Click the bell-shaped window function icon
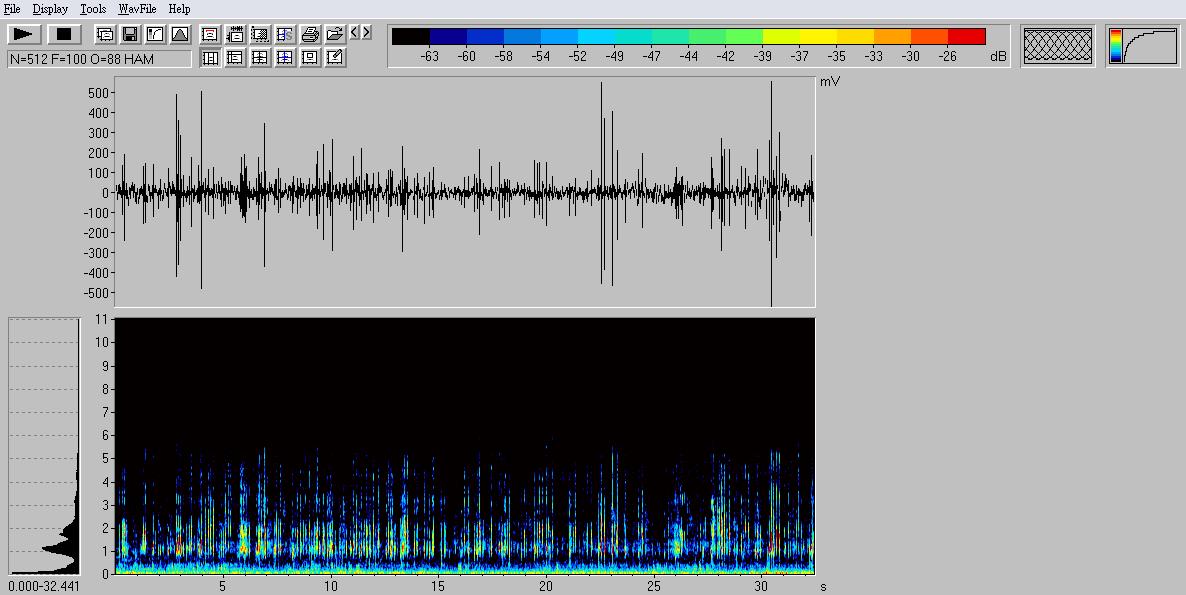 pos(180,34)
